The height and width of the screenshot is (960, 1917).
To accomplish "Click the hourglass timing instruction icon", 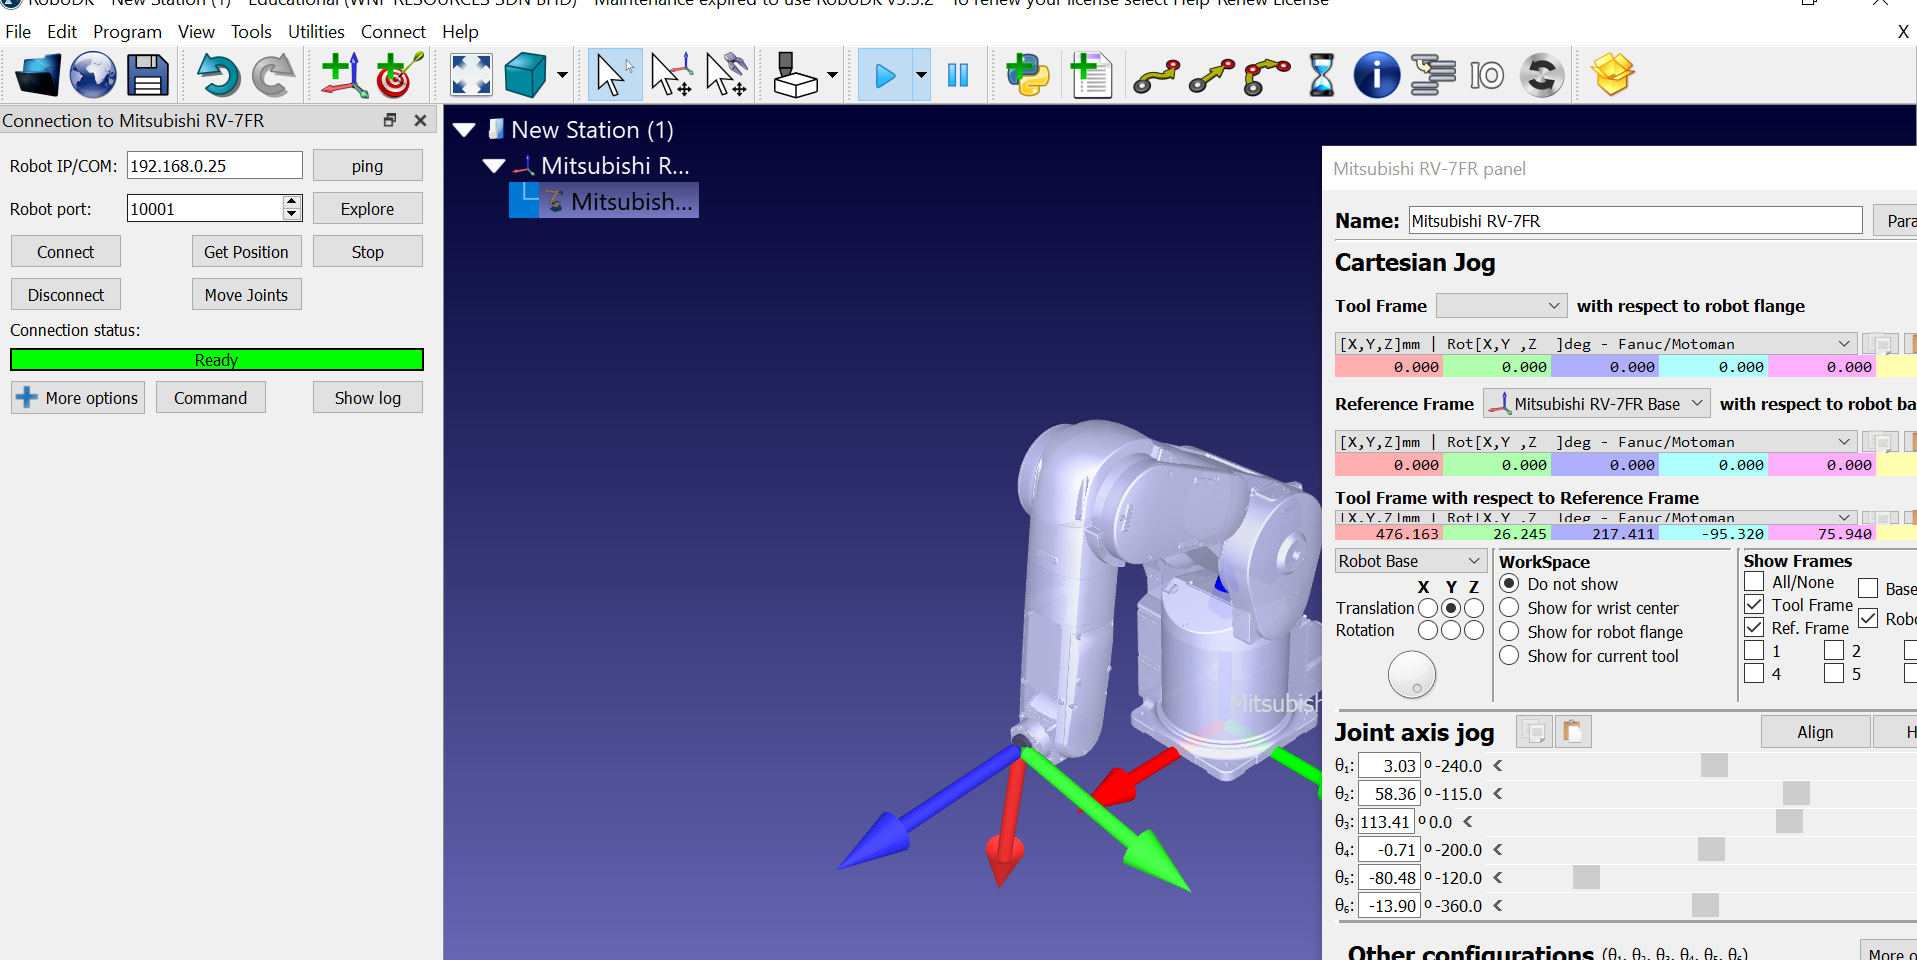I will coord(1321,76).
